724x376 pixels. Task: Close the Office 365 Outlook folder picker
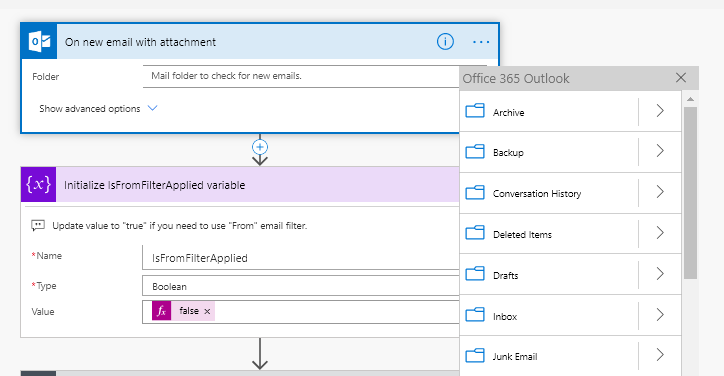(x=681, y=78)
